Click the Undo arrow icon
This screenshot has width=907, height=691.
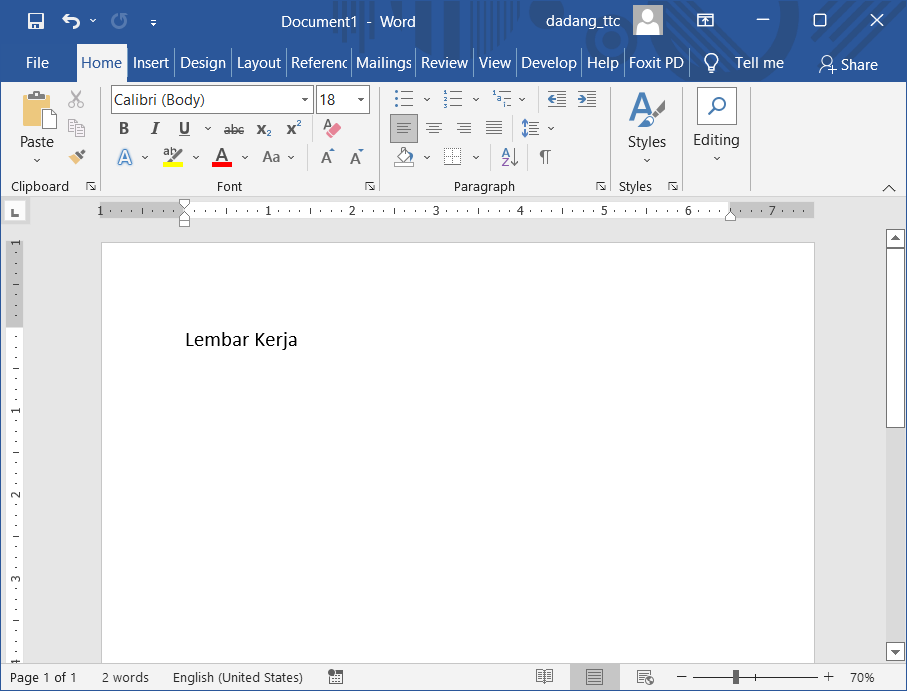point(70,21)
